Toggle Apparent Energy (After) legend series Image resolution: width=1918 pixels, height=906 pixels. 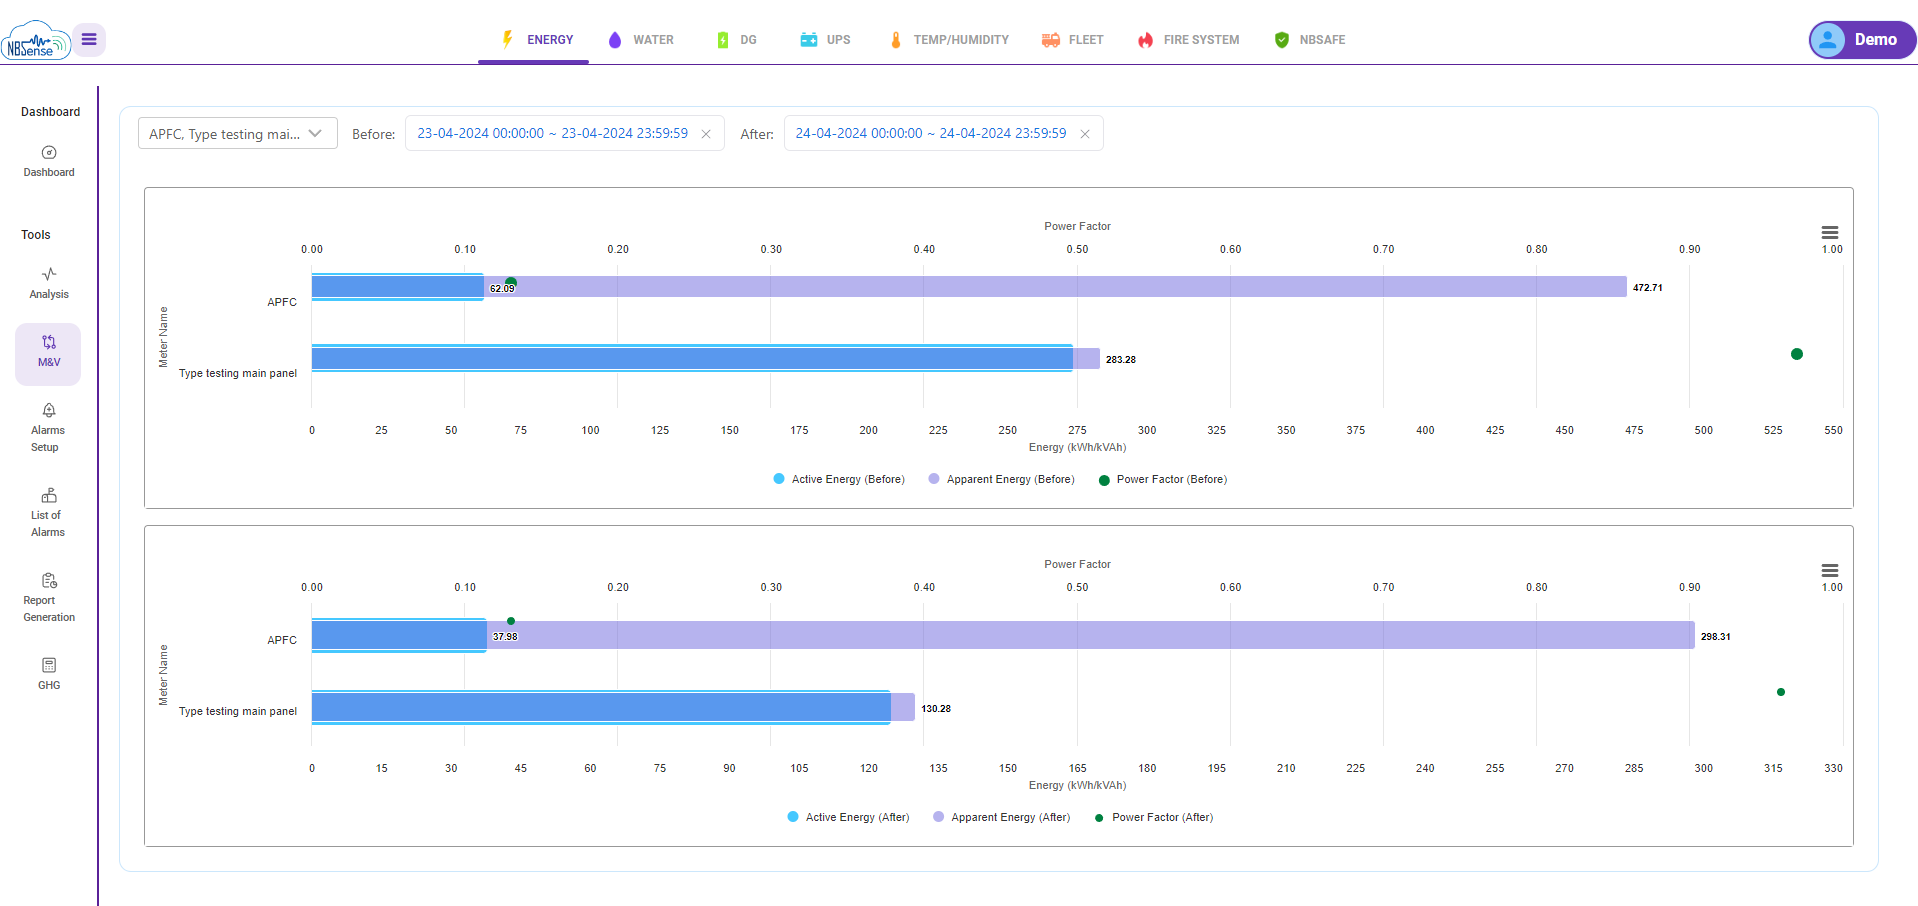point(1001,817)
